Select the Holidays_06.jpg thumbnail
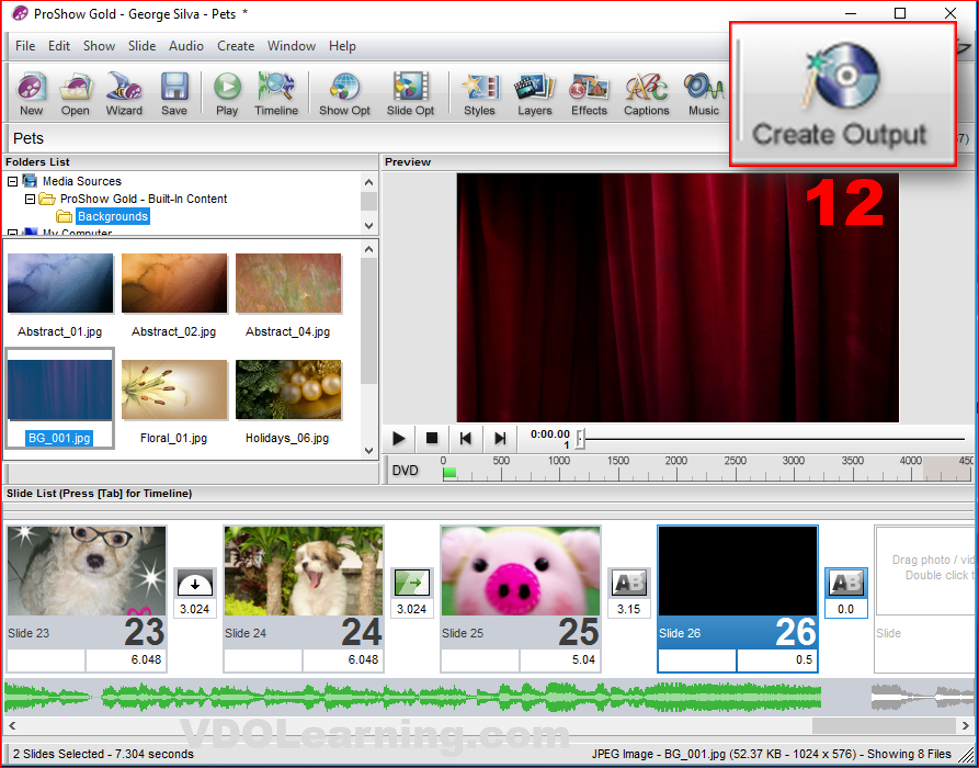The width and height of the screenshot is (979, 768). 288,390
